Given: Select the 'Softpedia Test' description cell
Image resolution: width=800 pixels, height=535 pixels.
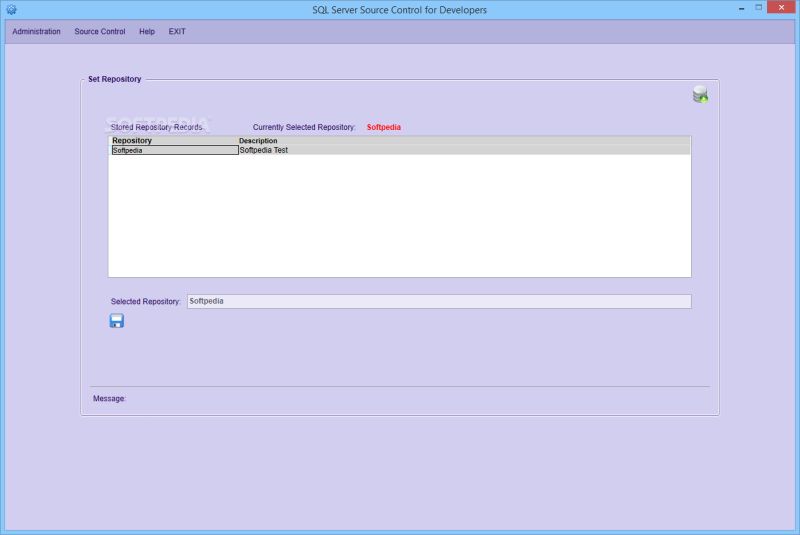Looking at the screenshot, I should tap(464, 150).
